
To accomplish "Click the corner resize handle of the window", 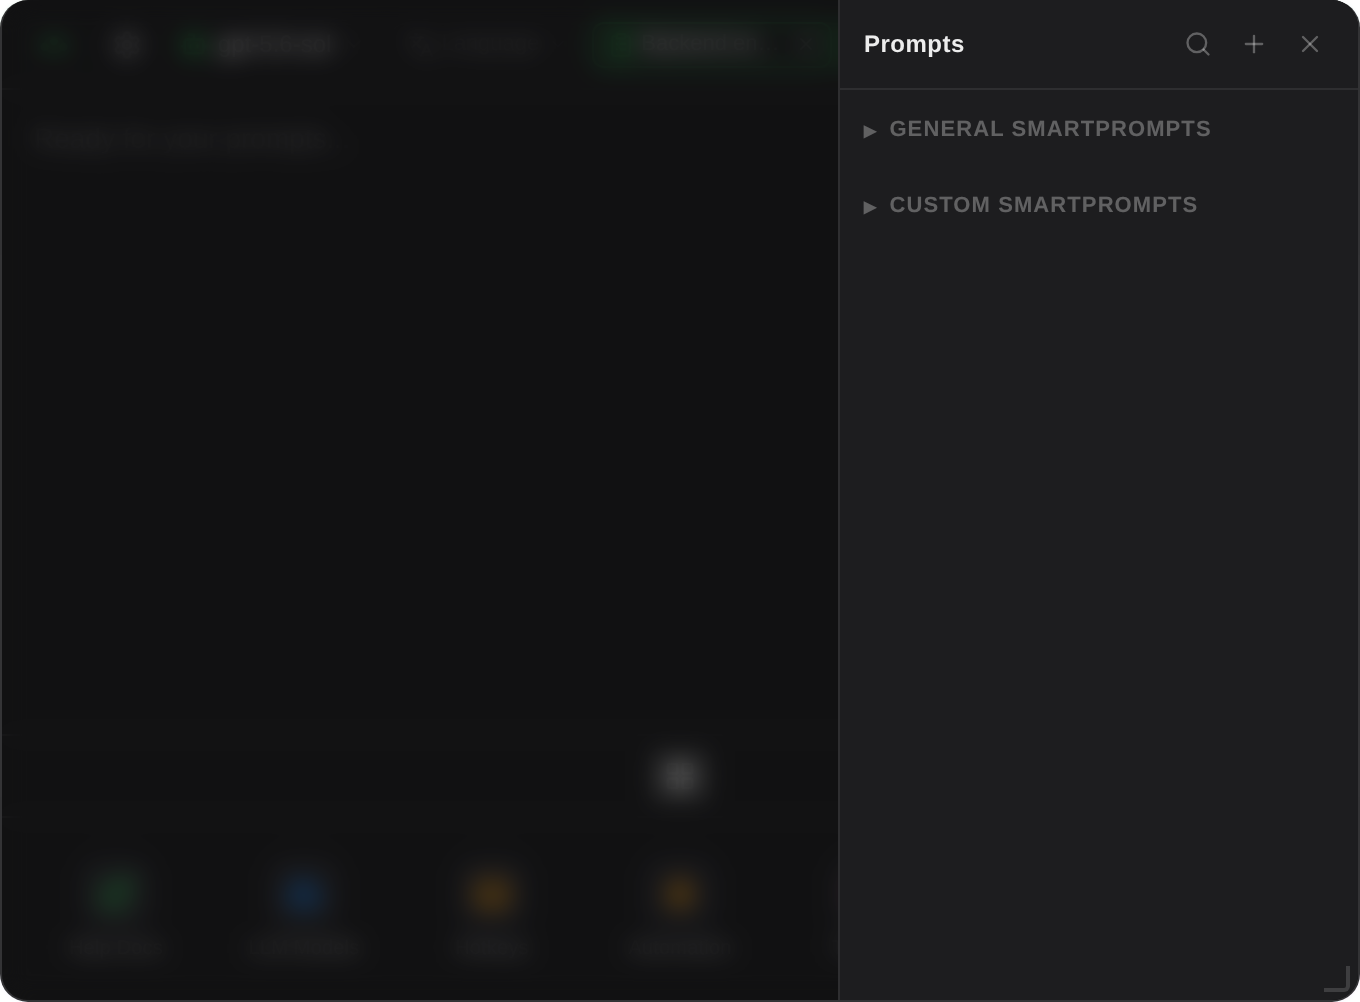I will click(1338, 979).
